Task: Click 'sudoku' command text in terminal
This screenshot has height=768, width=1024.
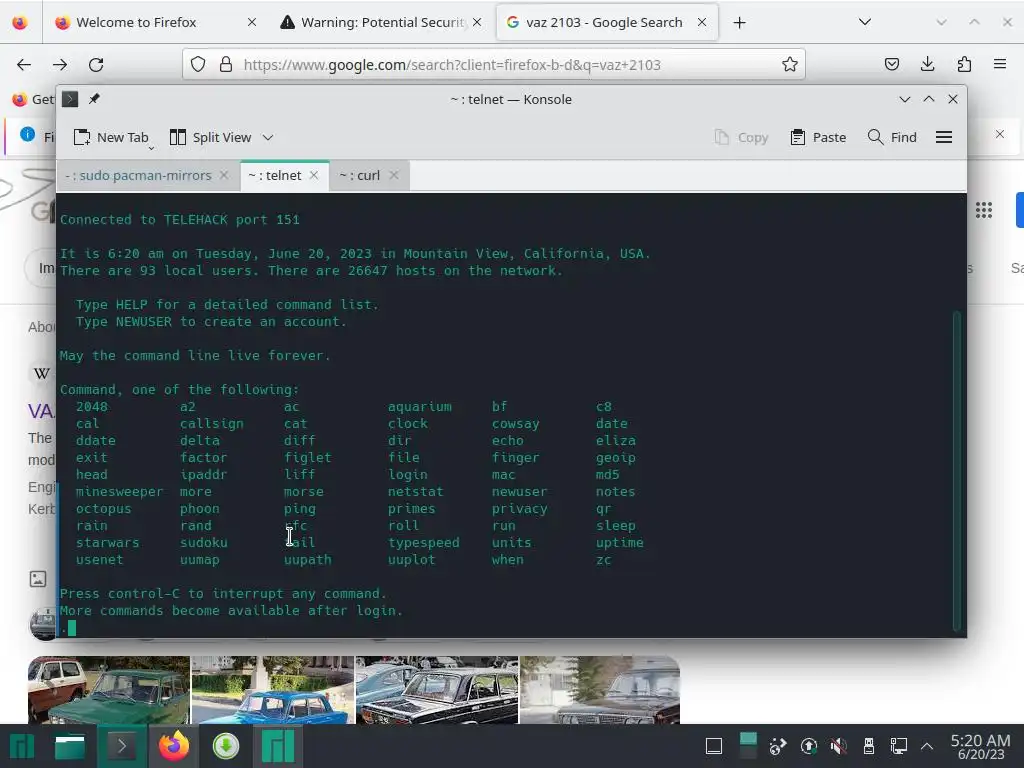Action: 204,543
